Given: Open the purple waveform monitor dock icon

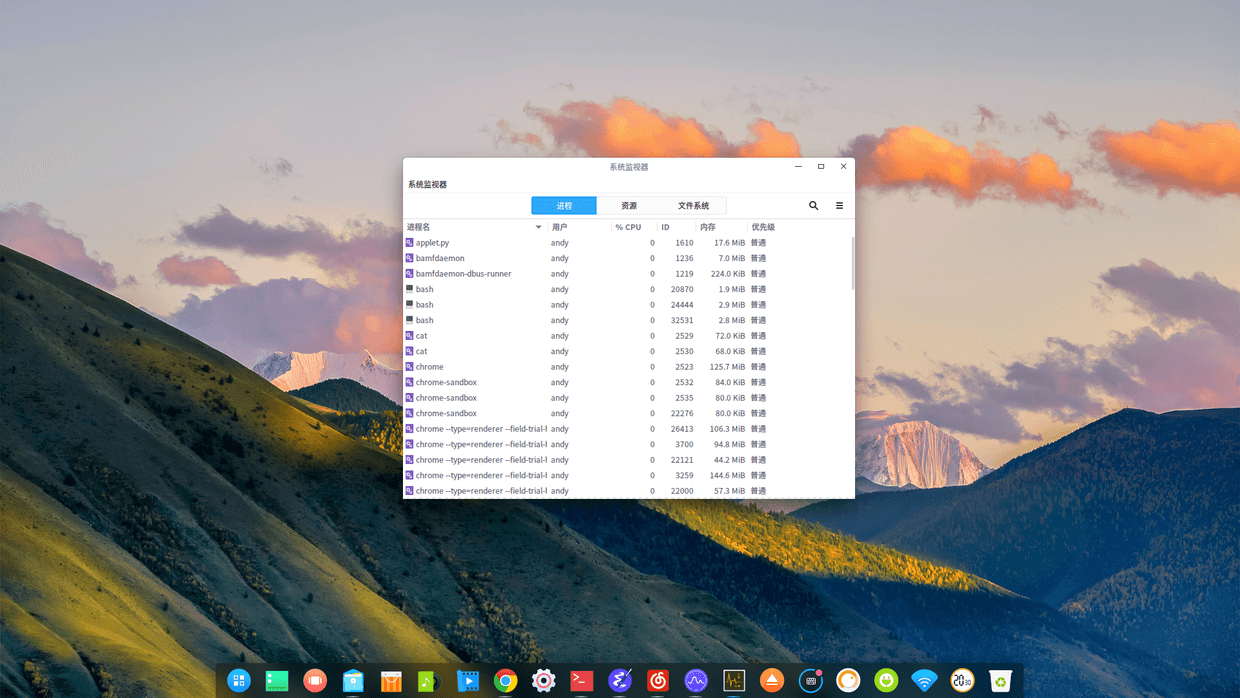Looking at the screenshot, I should pyautogui.click(x=696, y=681).
